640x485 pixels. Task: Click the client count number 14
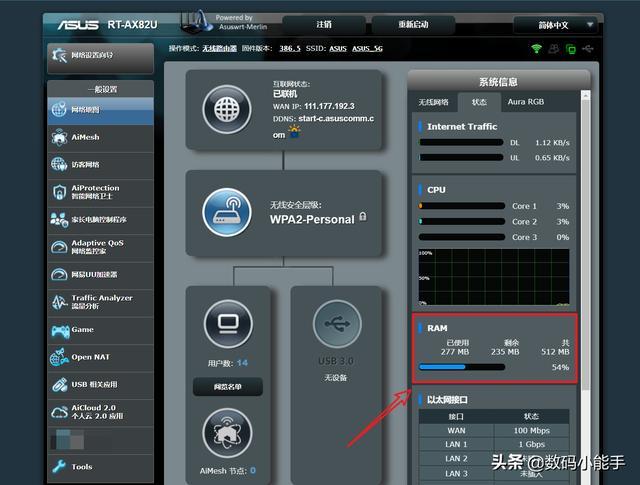(242, 363)
